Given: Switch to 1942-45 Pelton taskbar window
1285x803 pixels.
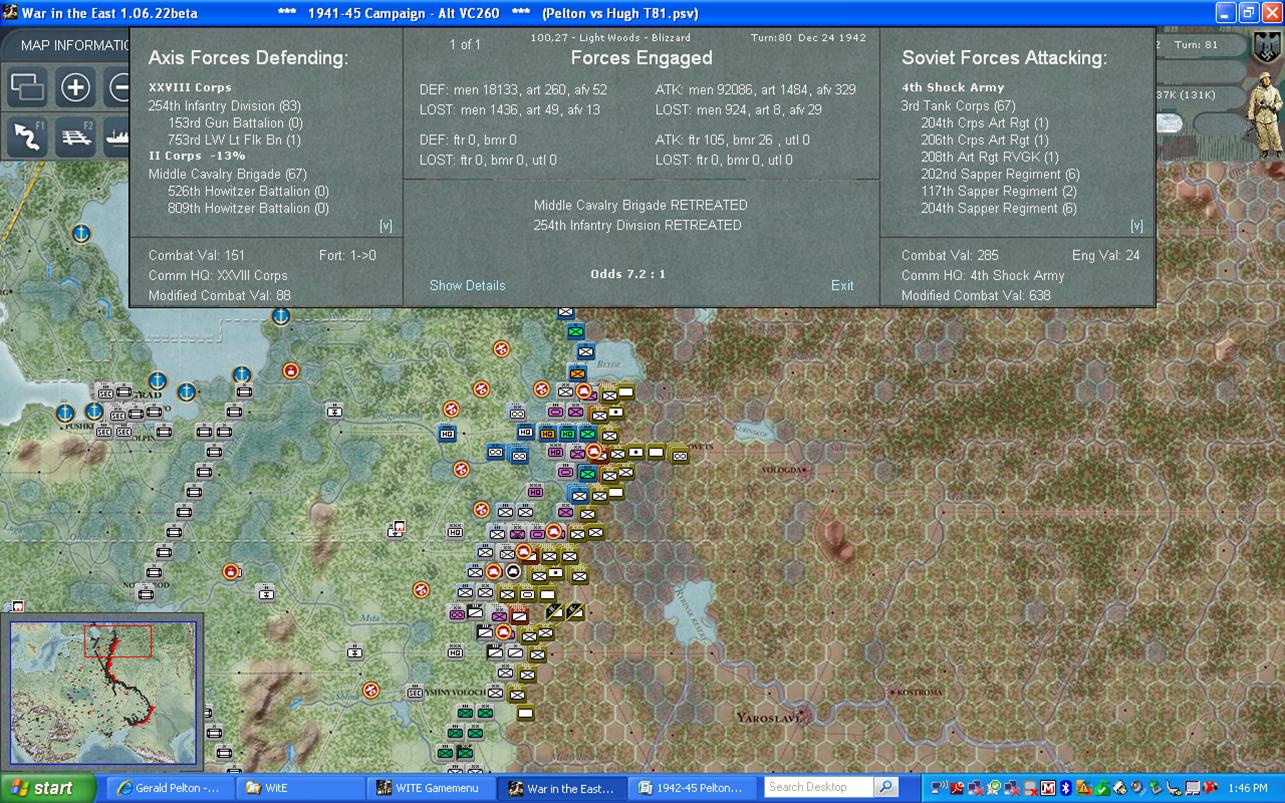Looking at the screenshot, I should 691,788.
